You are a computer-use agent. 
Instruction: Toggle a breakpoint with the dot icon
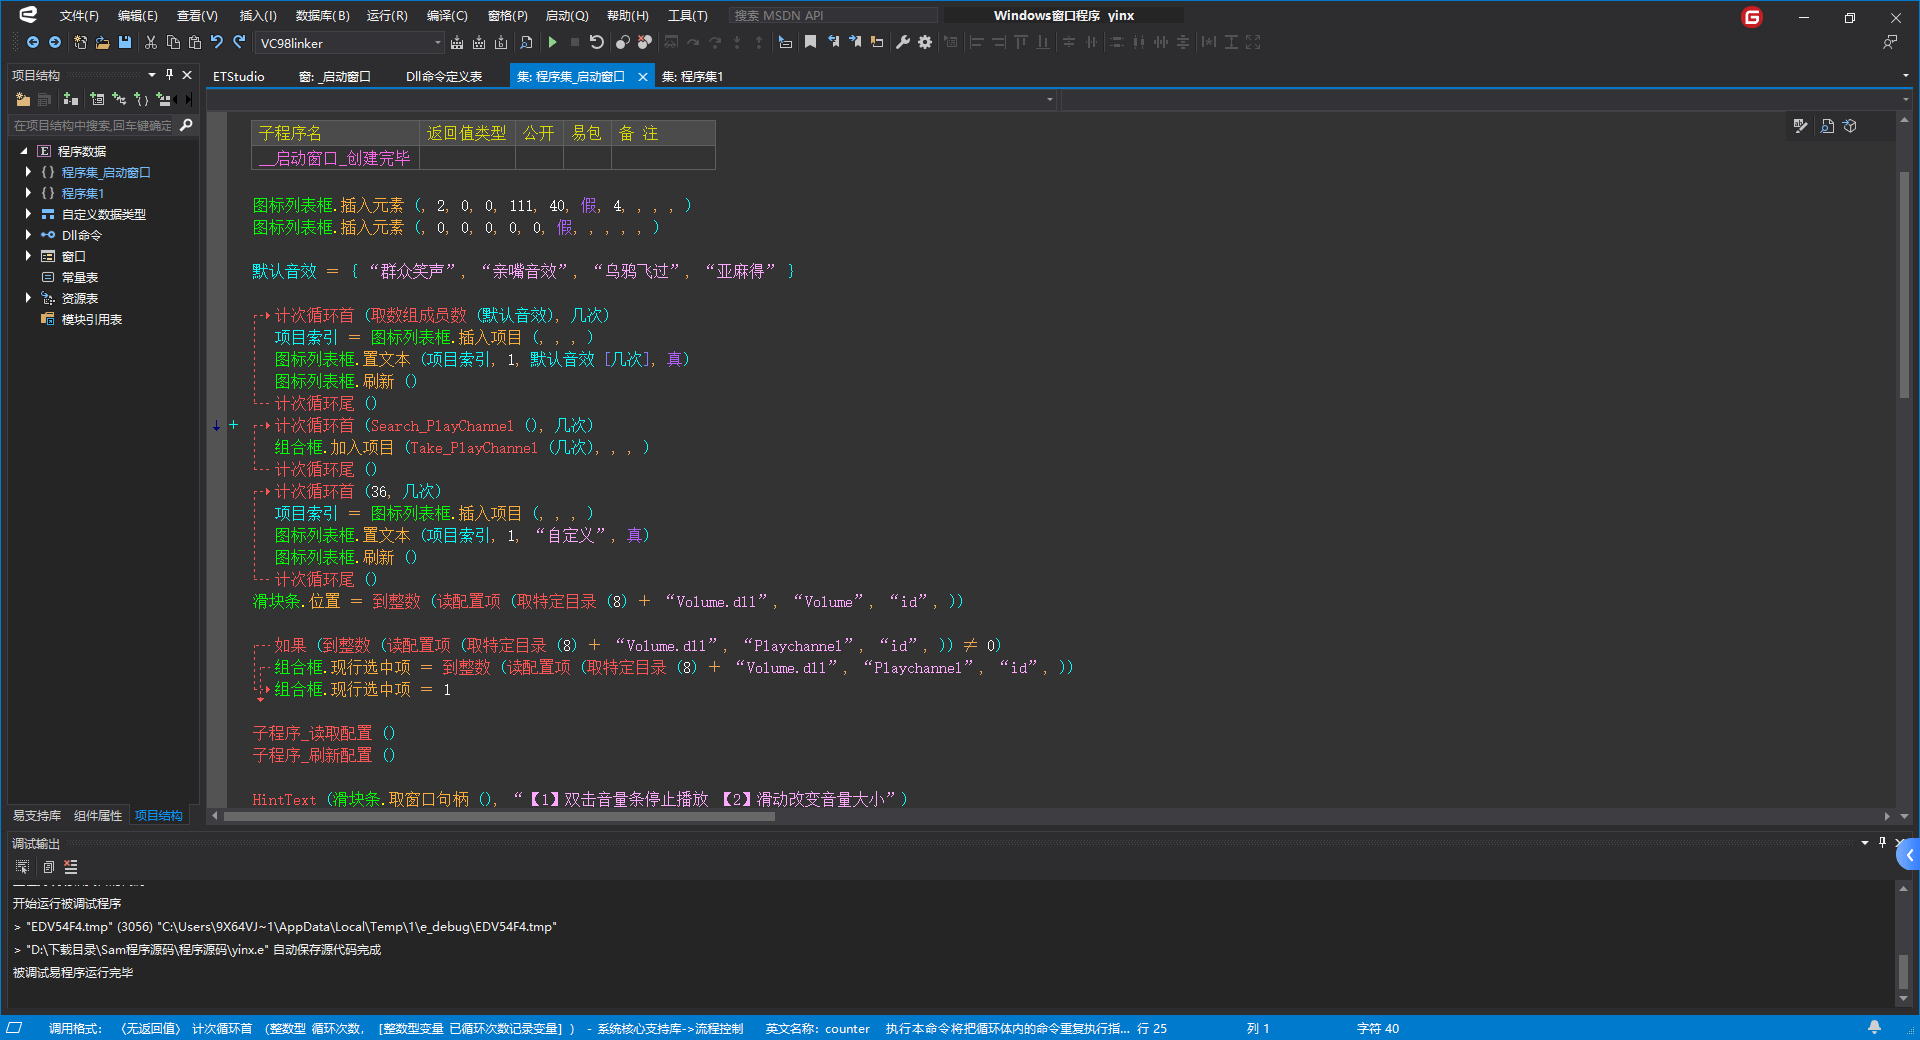click(x=622, y=42)
